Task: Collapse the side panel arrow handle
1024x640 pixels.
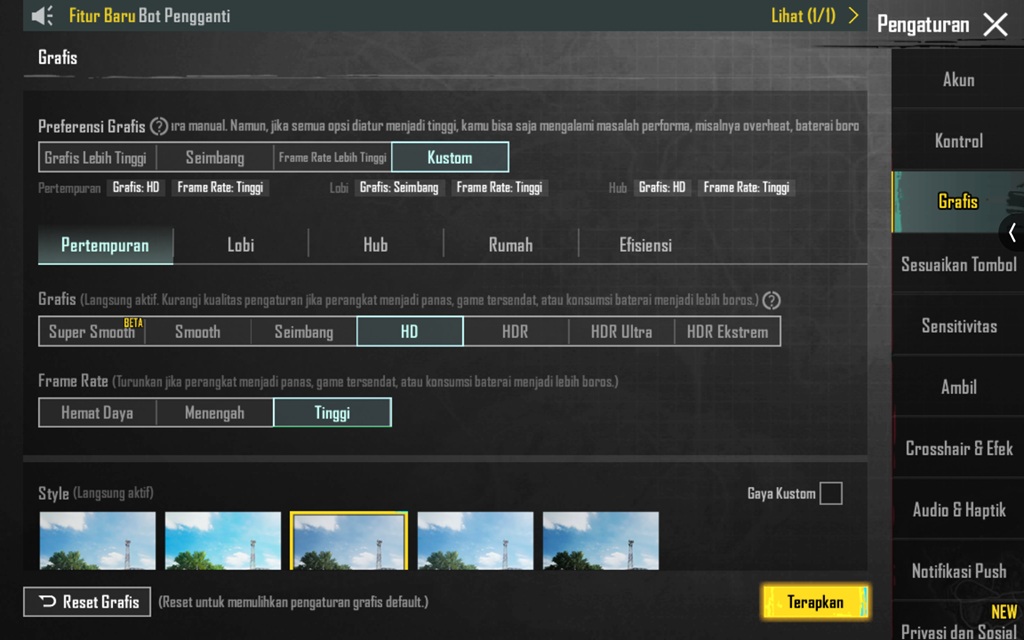Action: [x=1012, y=233]
